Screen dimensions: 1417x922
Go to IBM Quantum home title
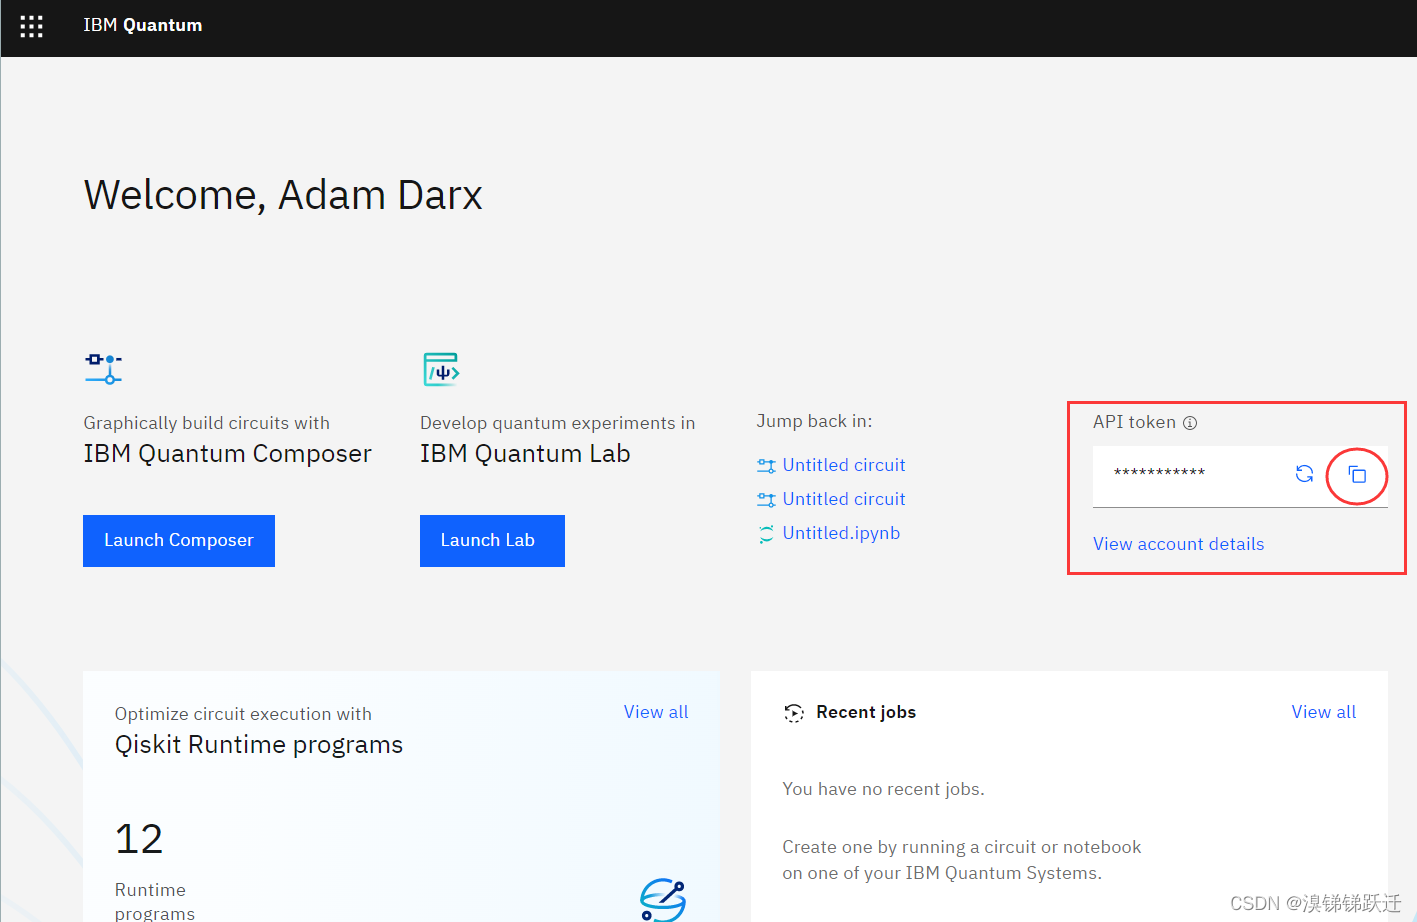142,26
